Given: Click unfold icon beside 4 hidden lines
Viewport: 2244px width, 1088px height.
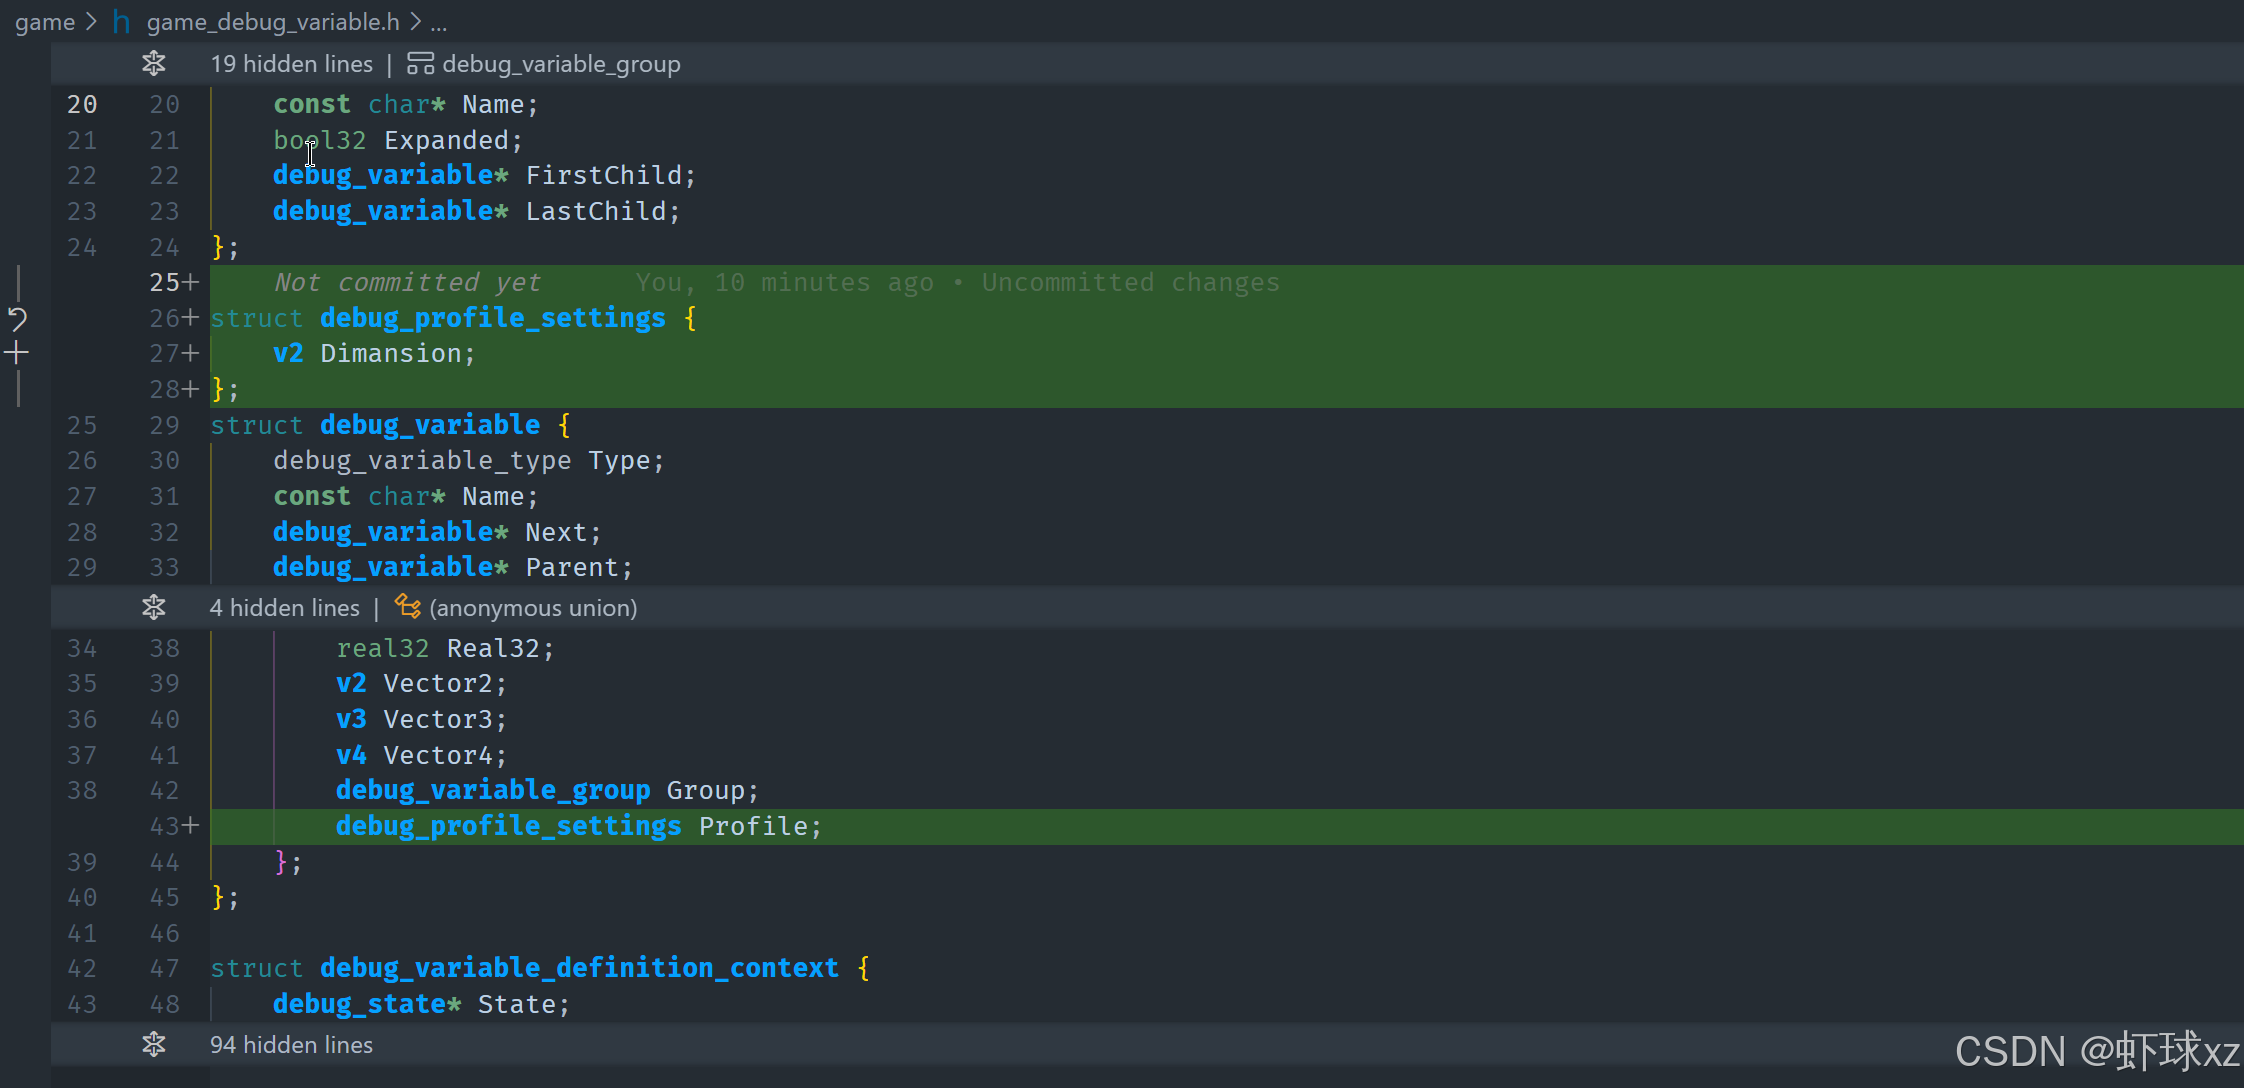Looking at the screenshot, I should coord(153,607).
